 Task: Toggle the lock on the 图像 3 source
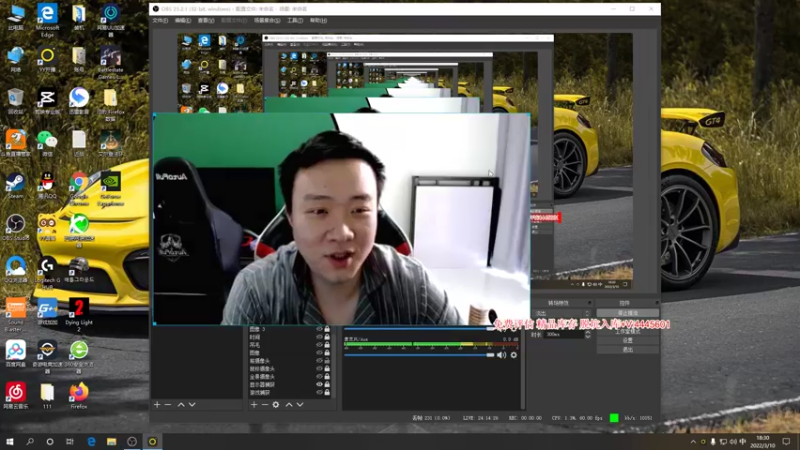coord(327,329)
